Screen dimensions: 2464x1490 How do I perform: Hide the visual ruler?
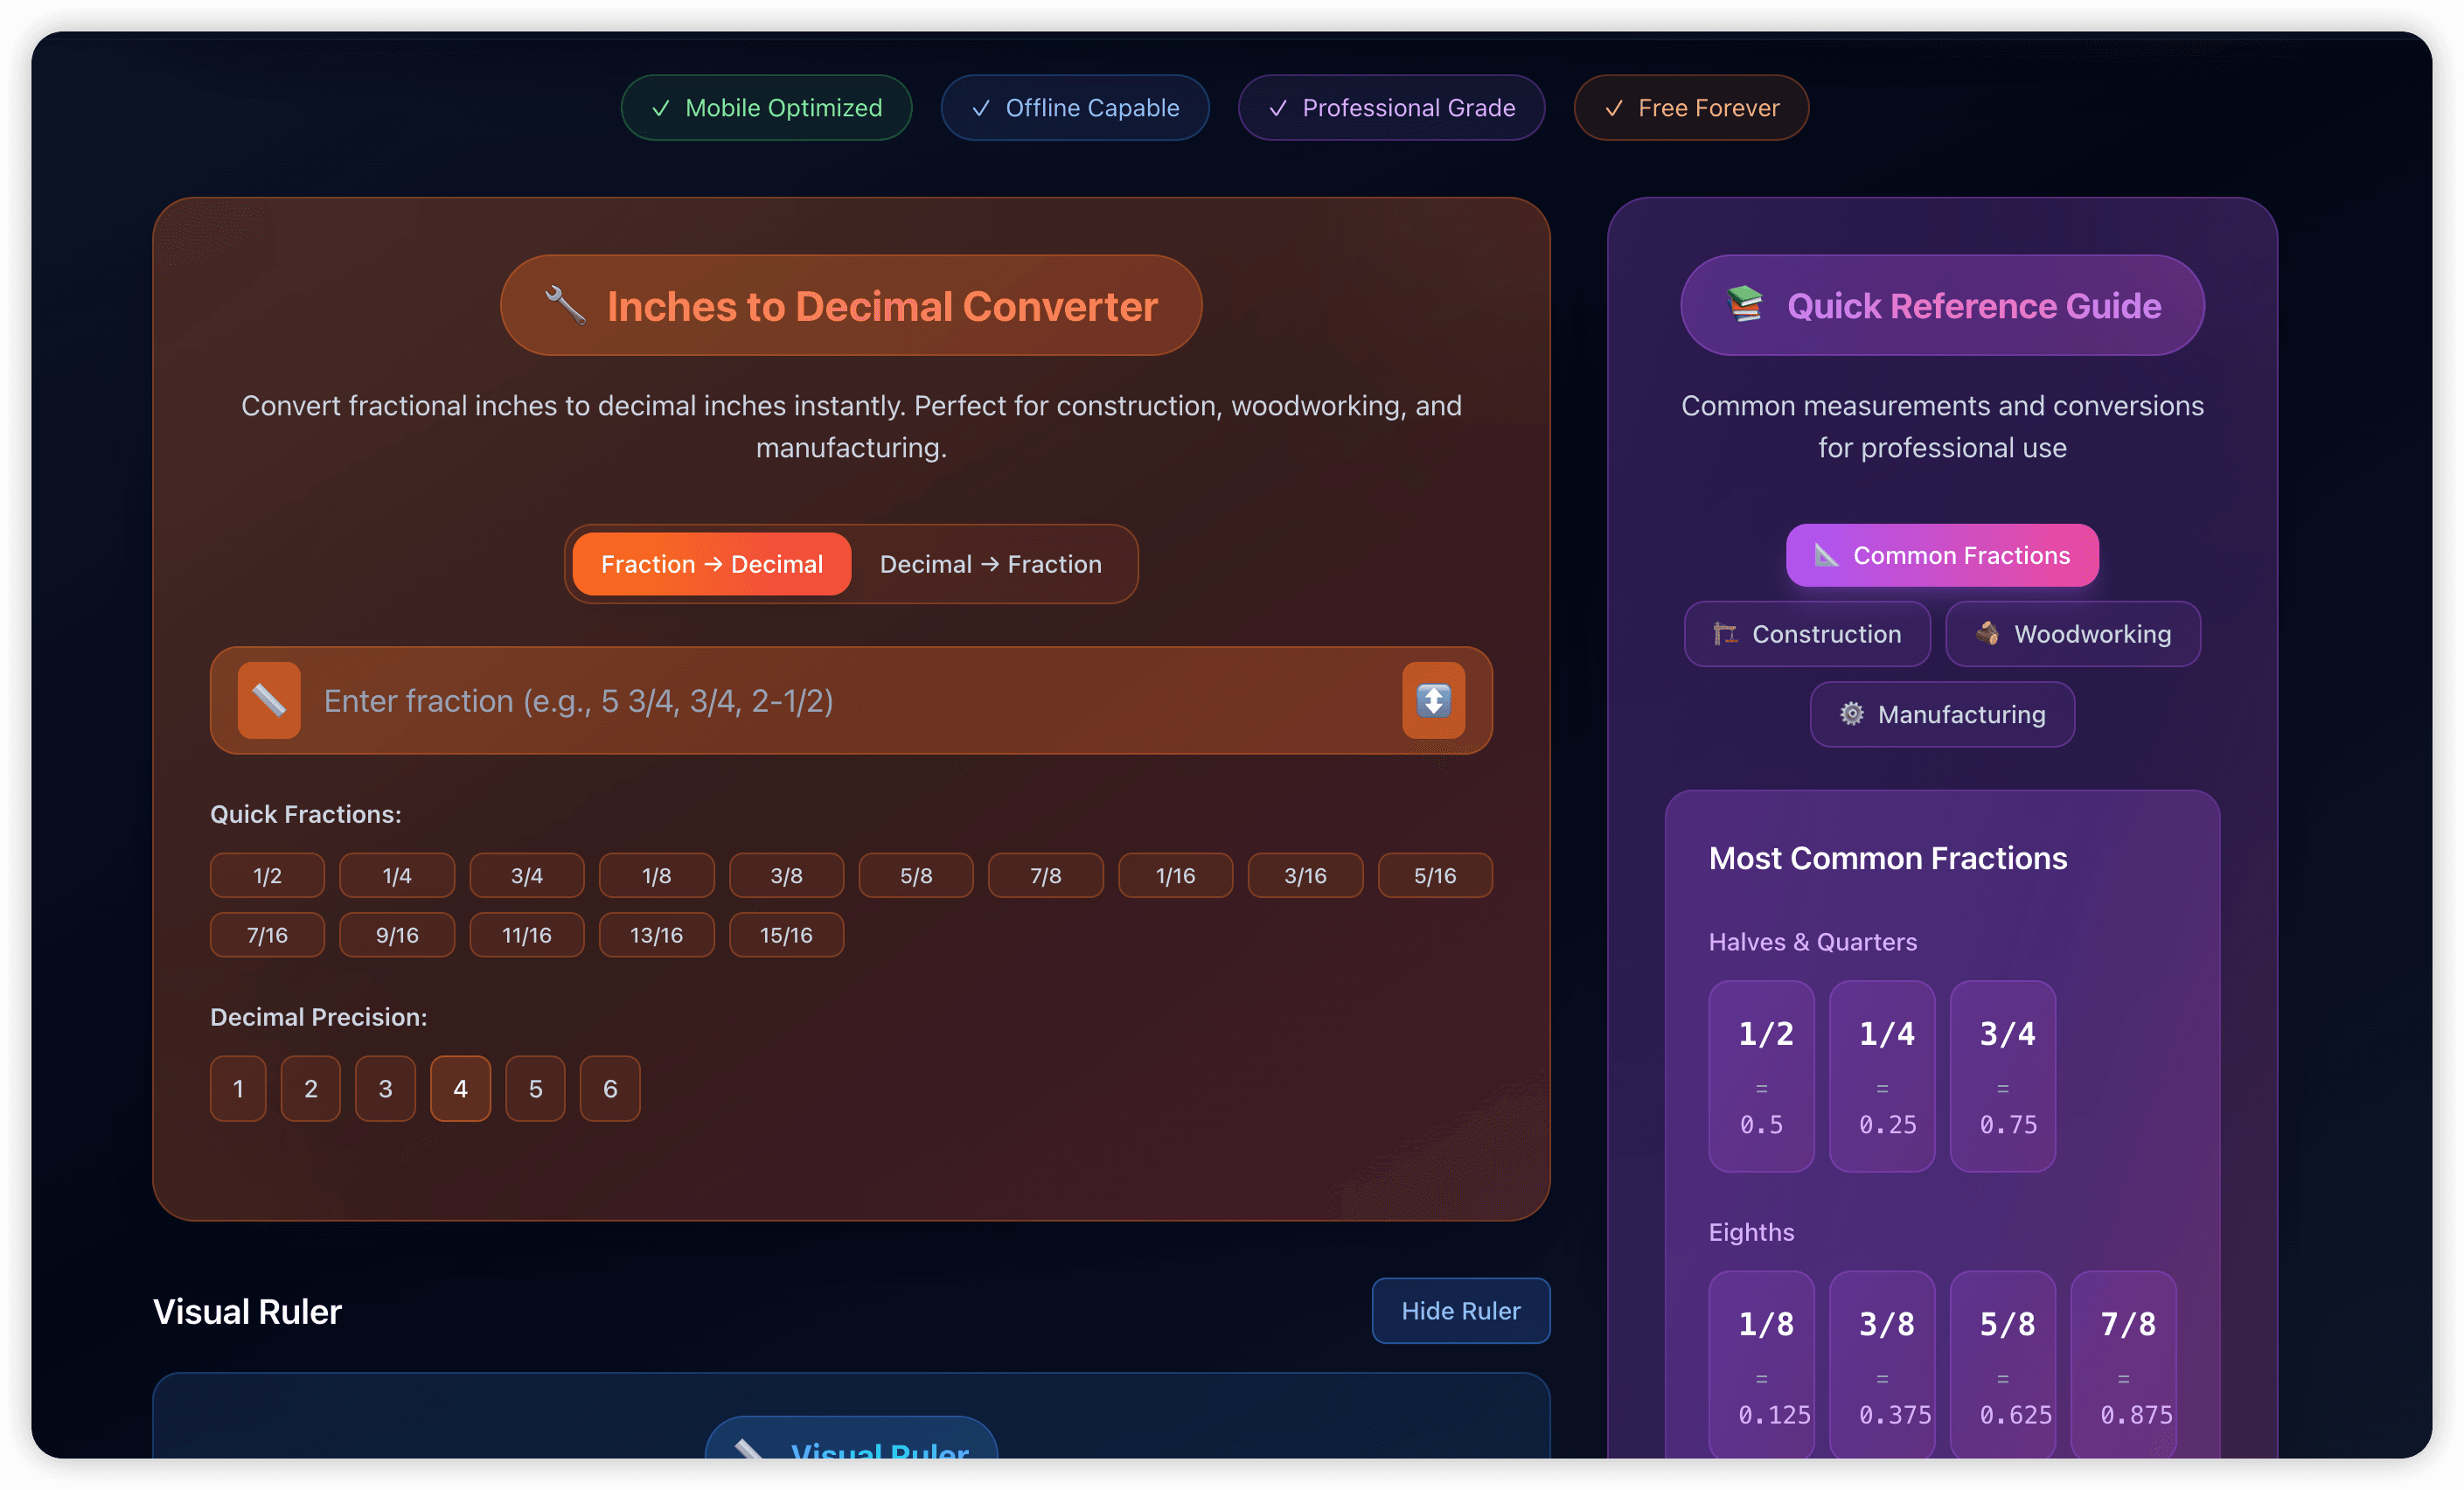pyautogui.click(x=1460, y=1310)
